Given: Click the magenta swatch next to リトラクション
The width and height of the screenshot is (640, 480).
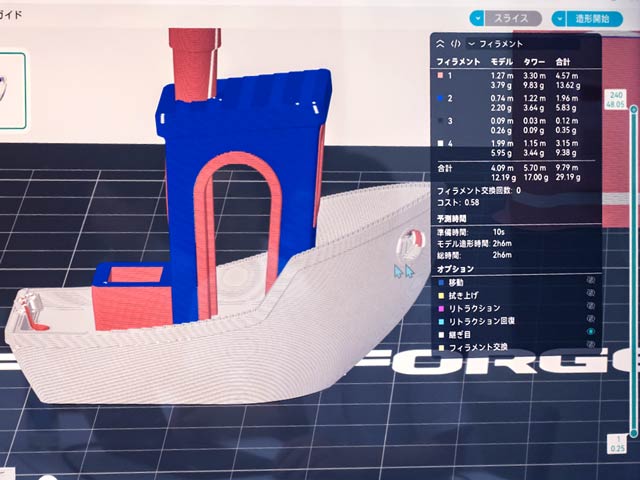Looking at the screenshot, I should coord(441,308).
